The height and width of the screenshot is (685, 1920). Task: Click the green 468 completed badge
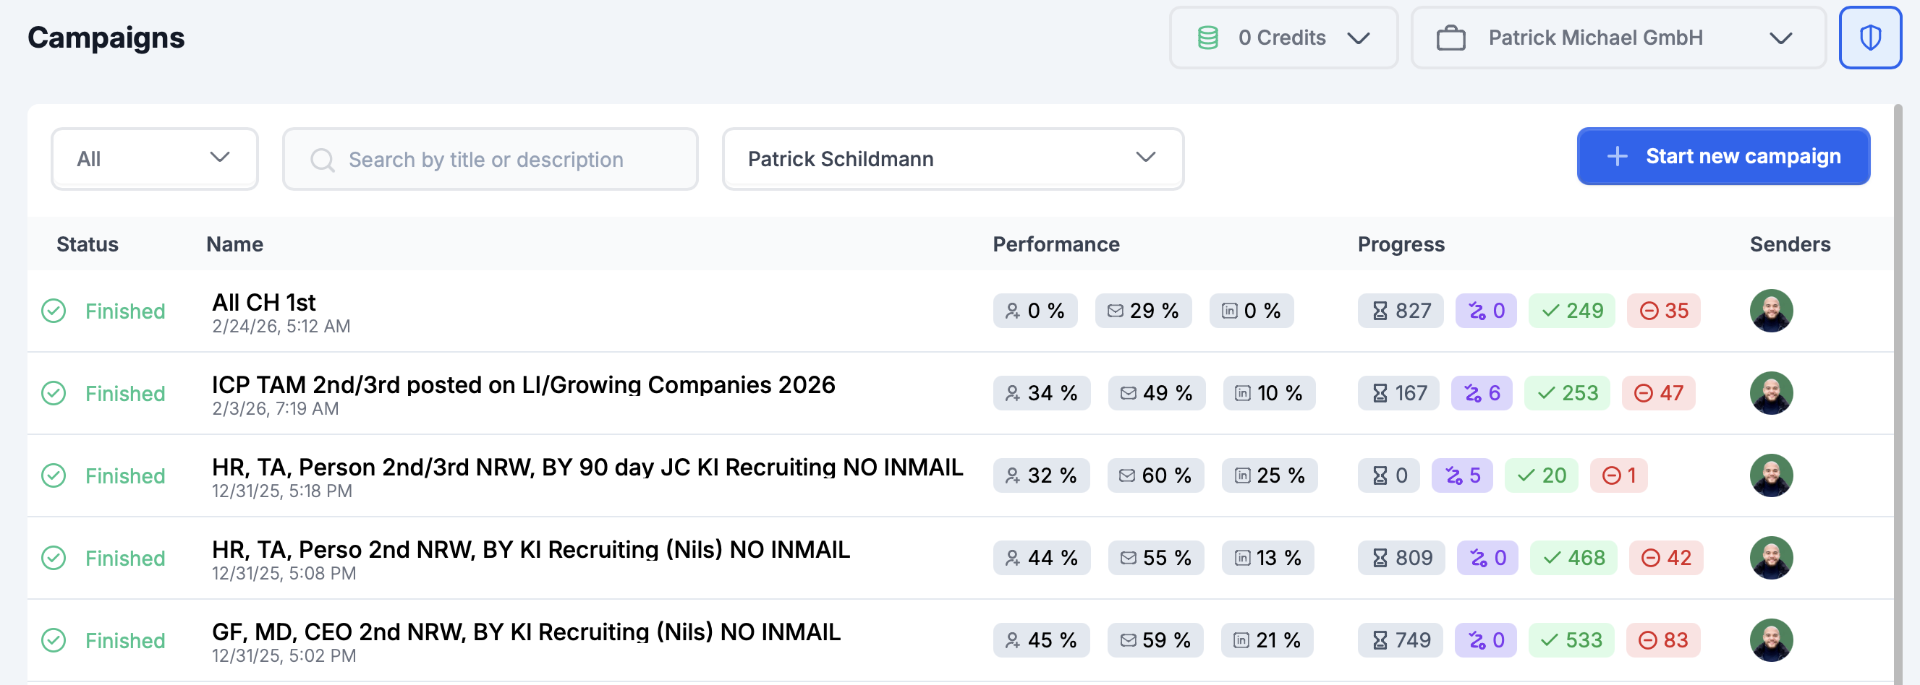(x=1573, y=558)
